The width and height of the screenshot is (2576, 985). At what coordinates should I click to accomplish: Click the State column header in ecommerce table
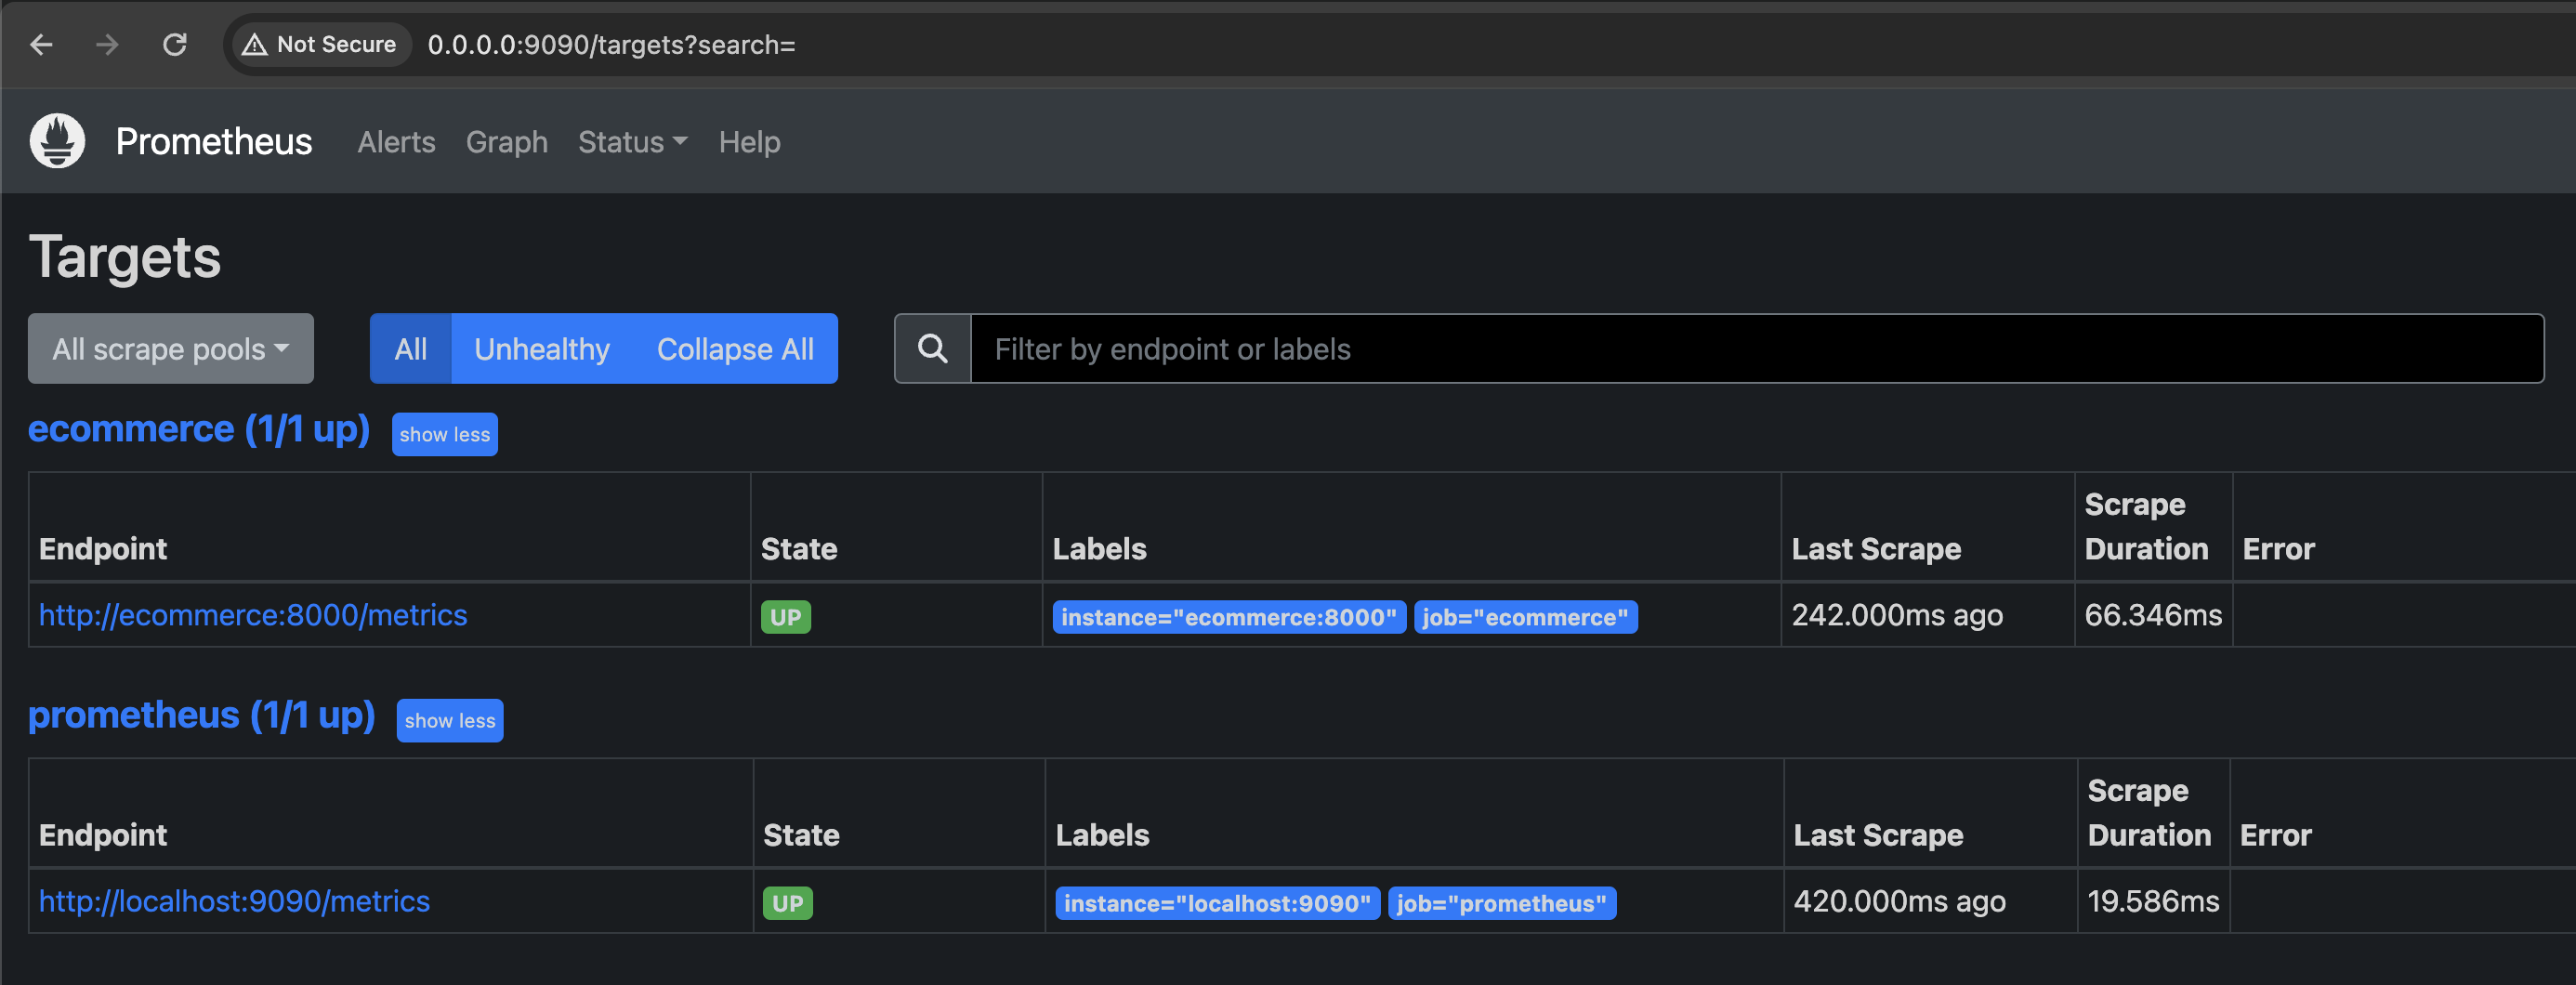[799, 549]
